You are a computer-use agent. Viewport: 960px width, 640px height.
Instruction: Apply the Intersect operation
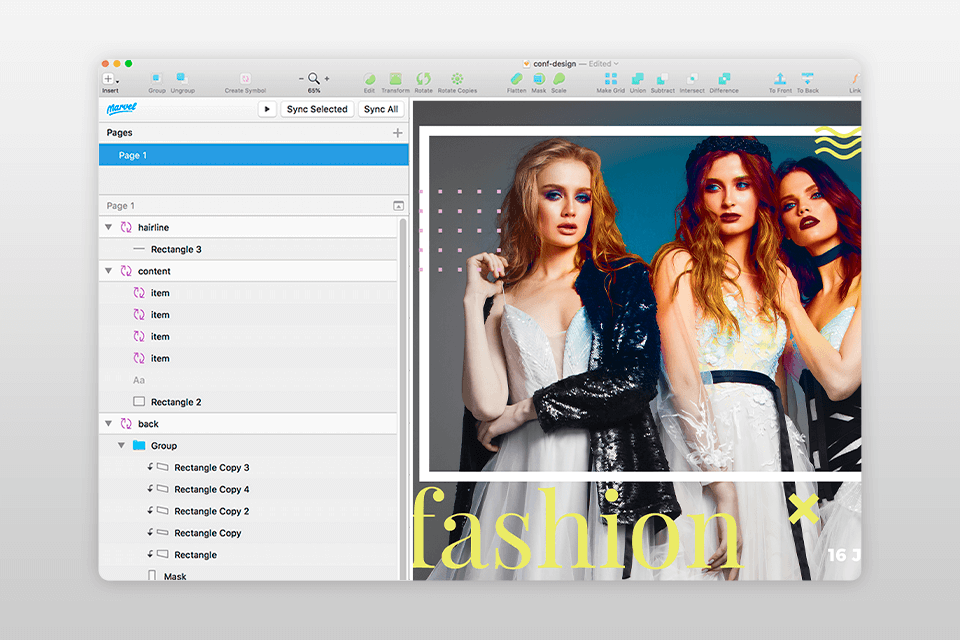click(694, 79)
